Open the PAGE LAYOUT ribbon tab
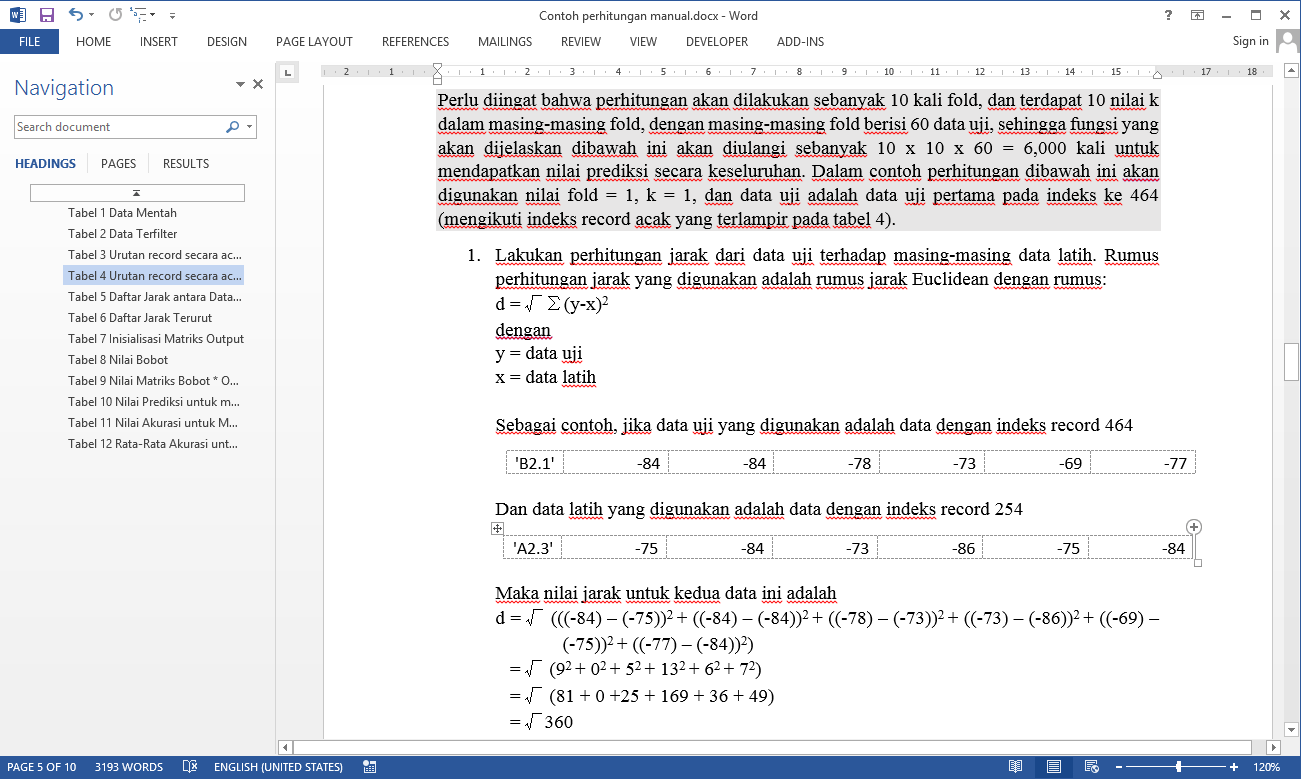The image size is (1301, 779). pos(314,42)
